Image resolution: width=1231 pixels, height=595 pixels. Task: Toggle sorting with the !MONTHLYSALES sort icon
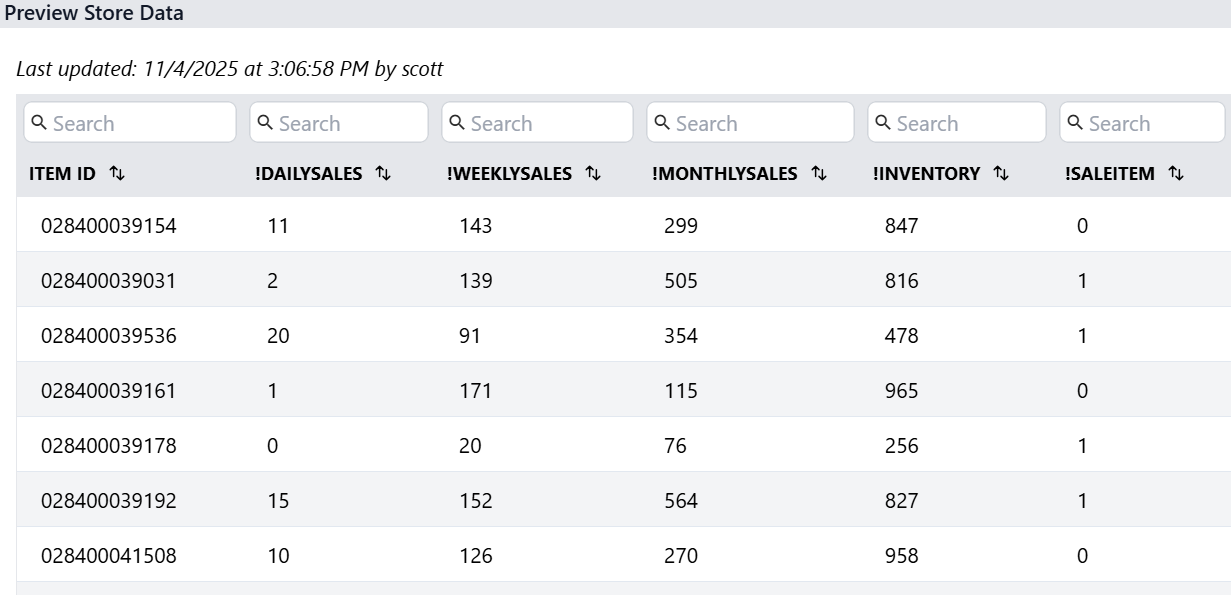(x=819, y=174)
